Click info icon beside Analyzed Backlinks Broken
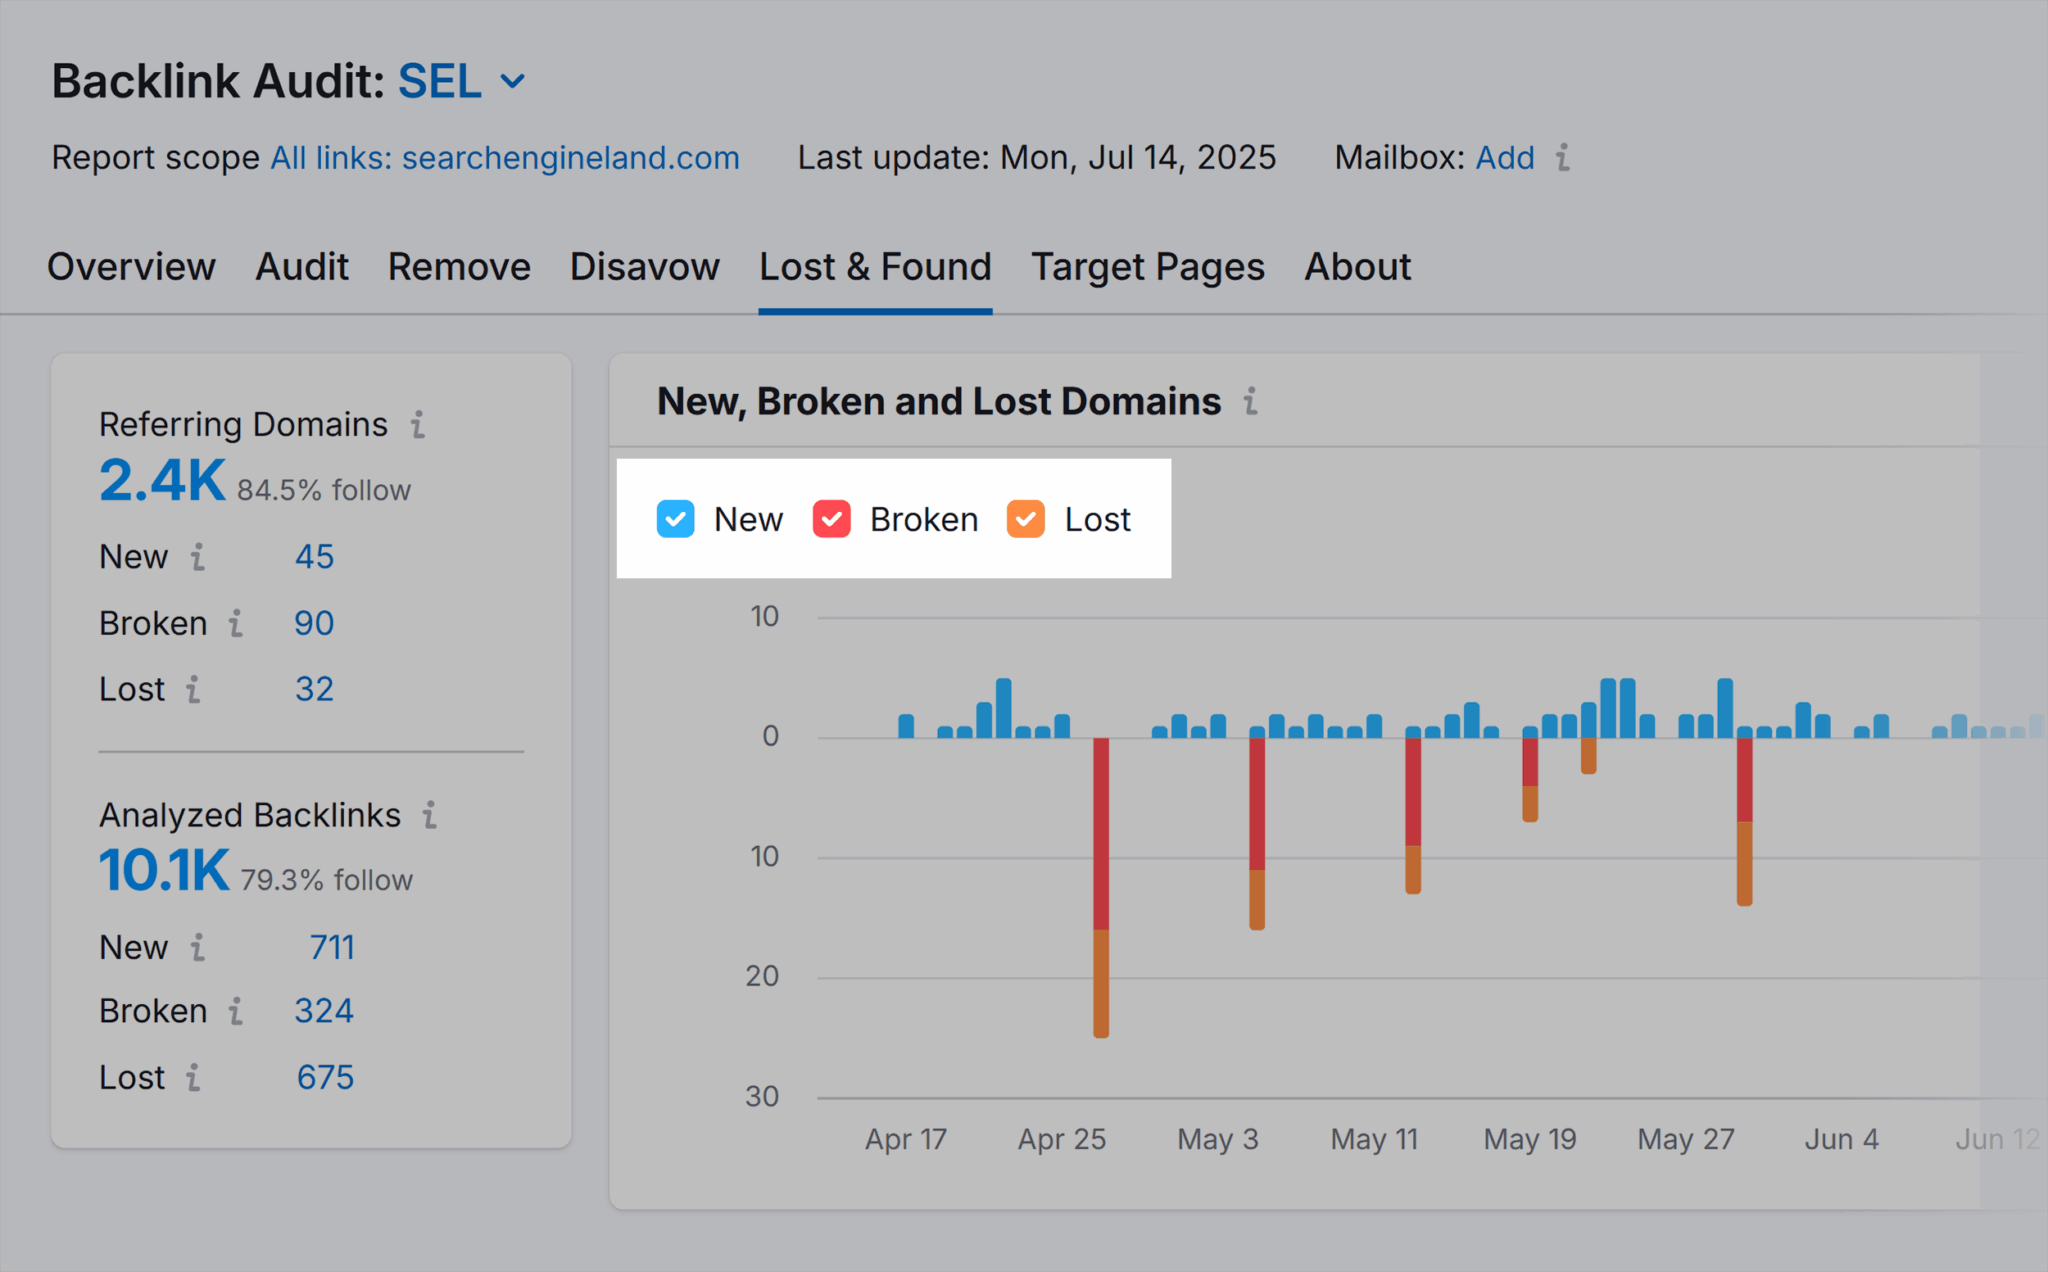2048x1272 pixels. coord(236,1012)
